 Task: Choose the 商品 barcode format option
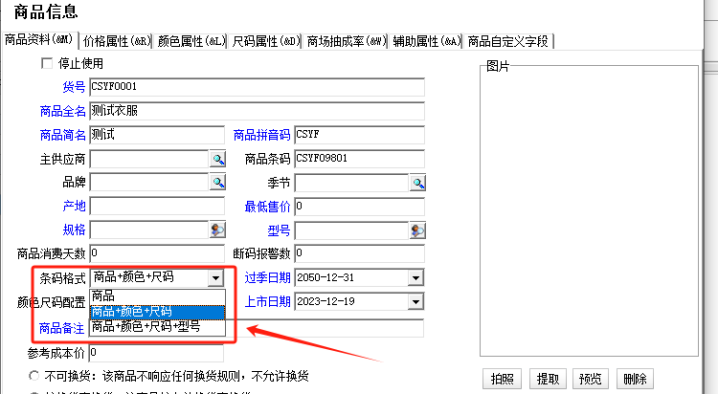(x=157, y=297)
